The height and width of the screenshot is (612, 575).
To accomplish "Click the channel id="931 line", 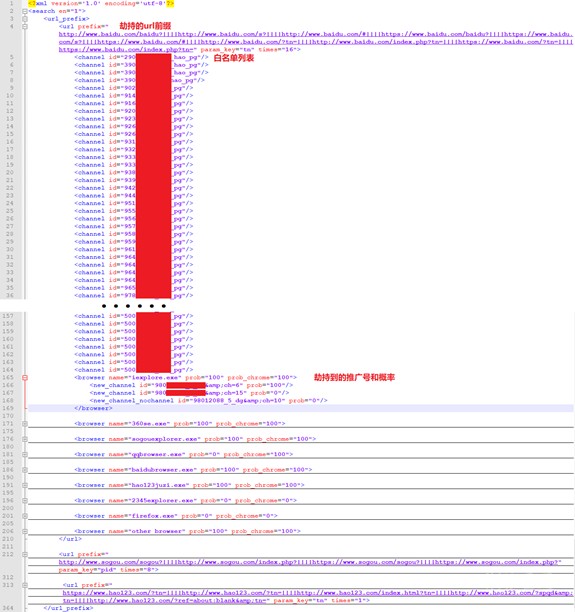I will coord(134,142).
